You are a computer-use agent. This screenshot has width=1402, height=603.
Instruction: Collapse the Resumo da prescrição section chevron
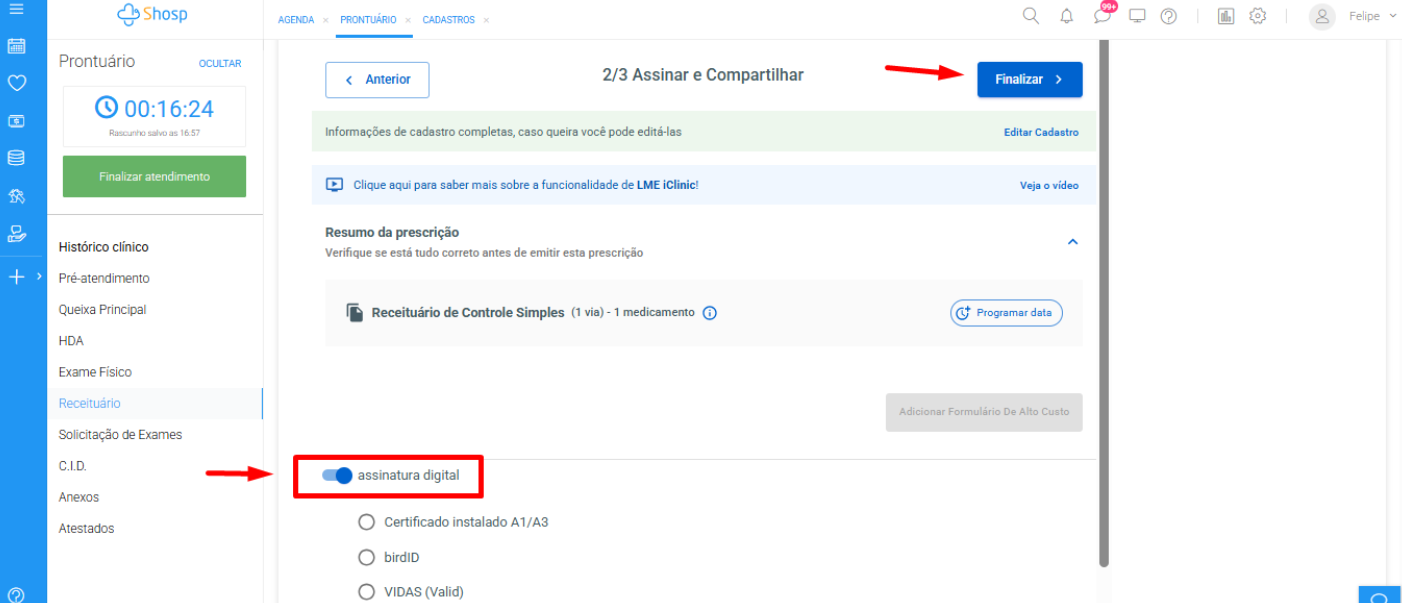click(x=1072, y=242)
